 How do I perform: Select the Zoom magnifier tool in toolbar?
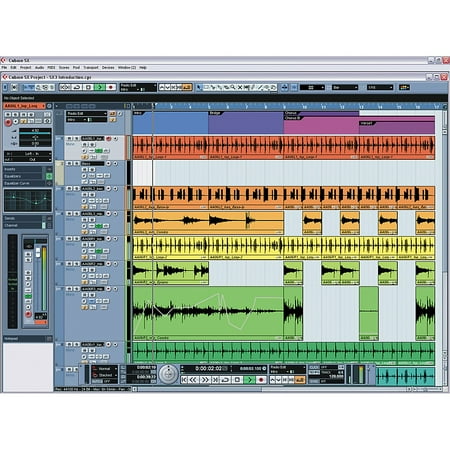pos(233,87)
